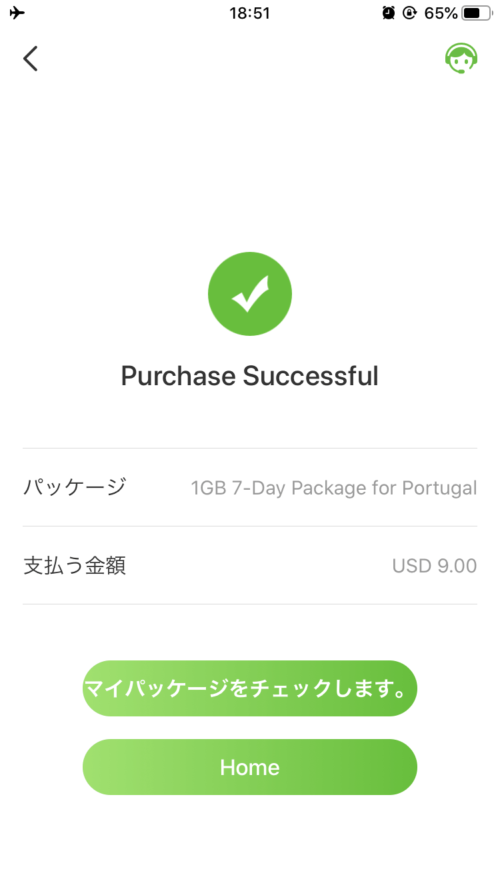Screen dimensions: 500x889
Task: Tap the alarm clock status icon
Action: click(x=388, y=12)
